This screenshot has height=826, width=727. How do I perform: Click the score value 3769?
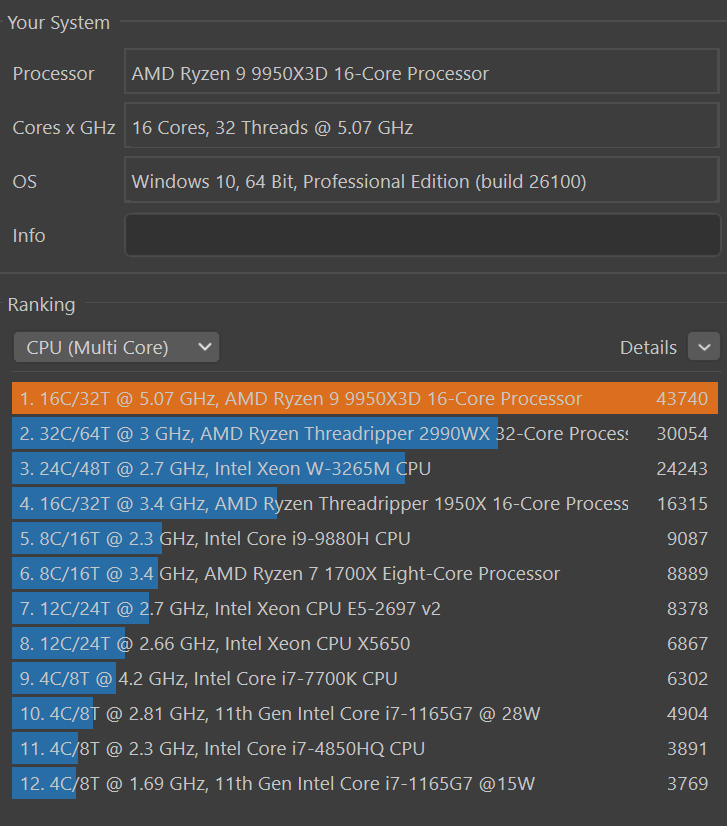click(x=687, y=784)
